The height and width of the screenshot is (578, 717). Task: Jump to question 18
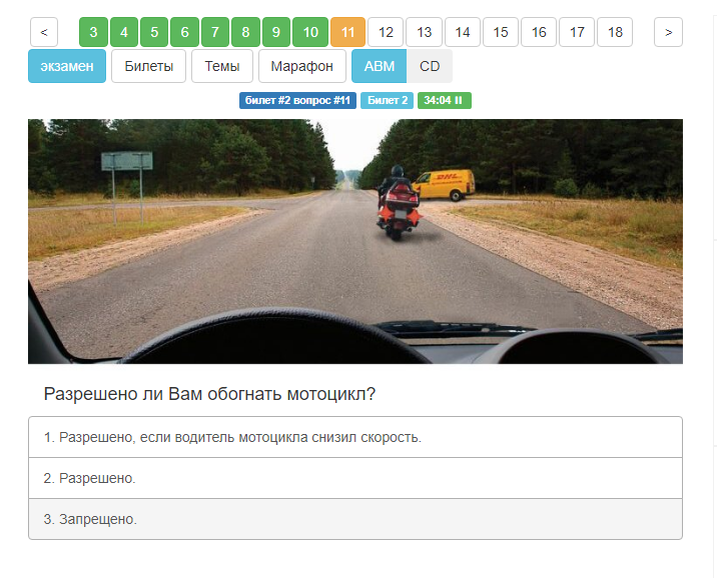615,32
